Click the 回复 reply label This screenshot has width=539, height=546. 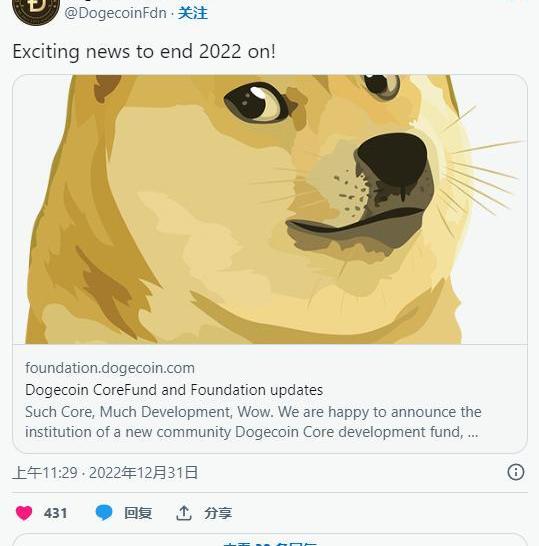pos(138,513)
